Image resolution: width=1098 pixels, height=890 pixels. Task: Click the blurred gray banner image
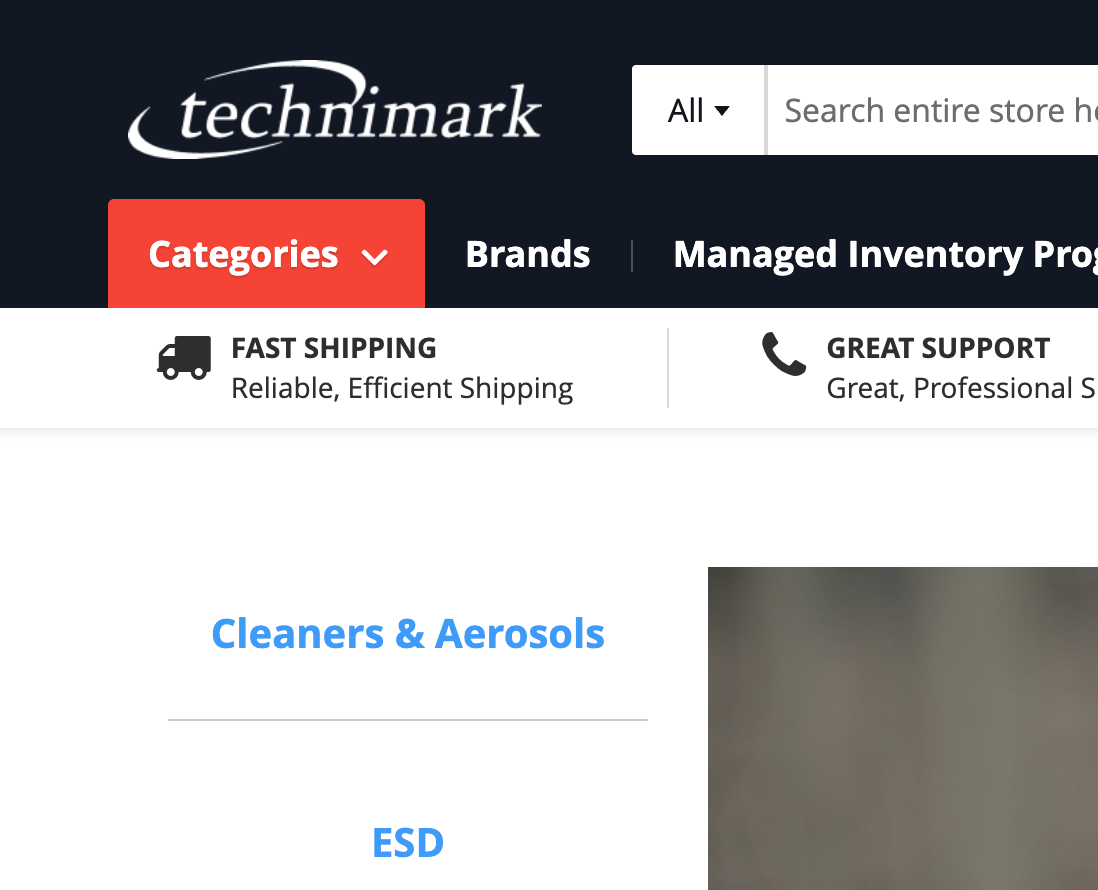(x=903, y=728)
